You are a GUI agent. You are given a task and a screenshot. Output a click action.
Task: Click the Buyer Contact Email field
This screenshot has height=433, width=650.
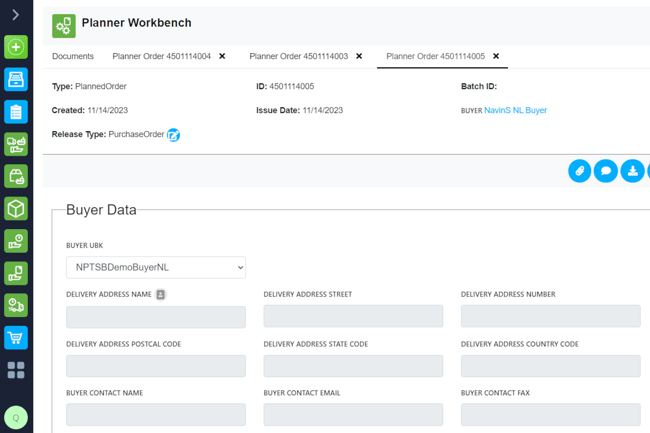point(353,415)
